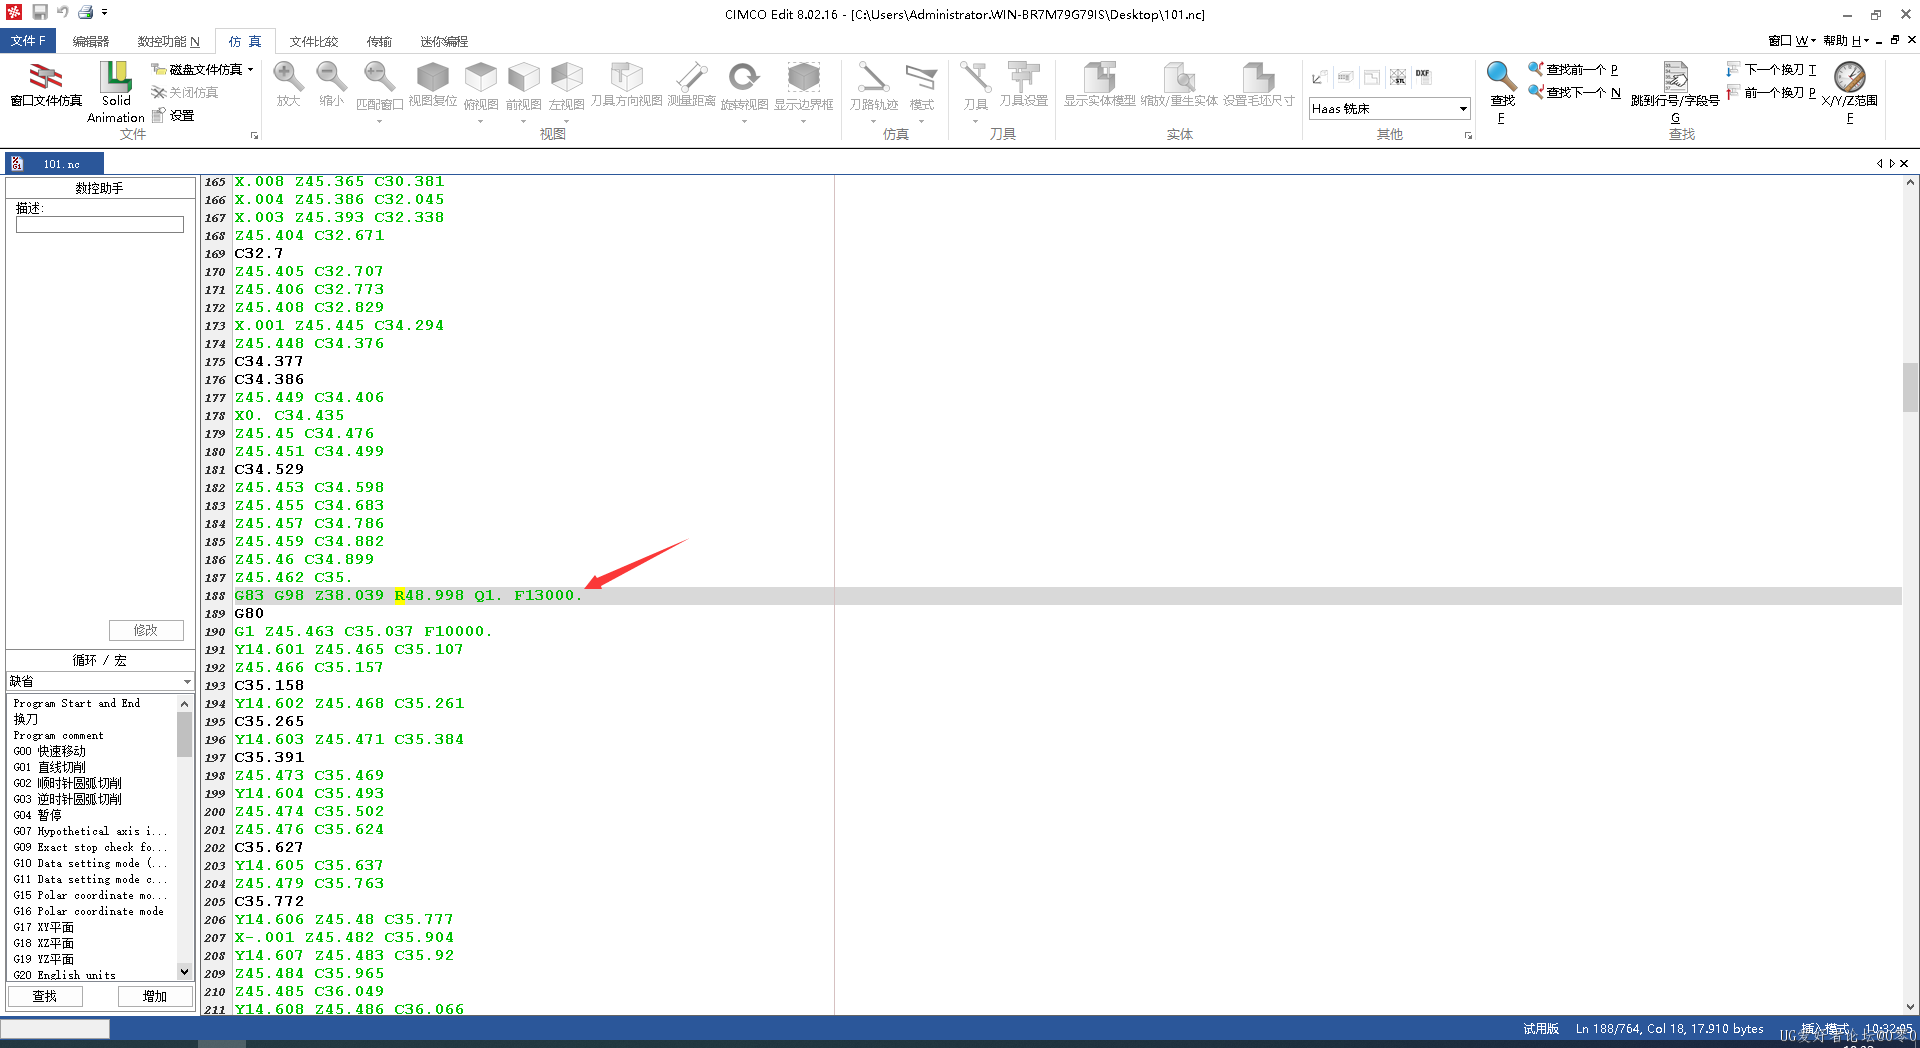Open the 文件 F menu
Screen dimensions: 1920x1048
point(28,41)
